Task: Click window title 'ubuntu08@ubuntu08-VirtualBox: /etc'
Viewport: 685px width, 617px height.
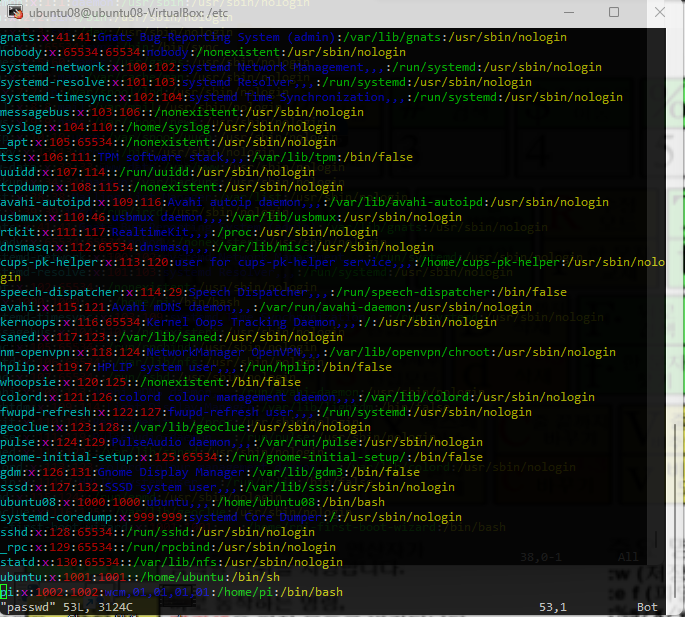Action: 128,13
